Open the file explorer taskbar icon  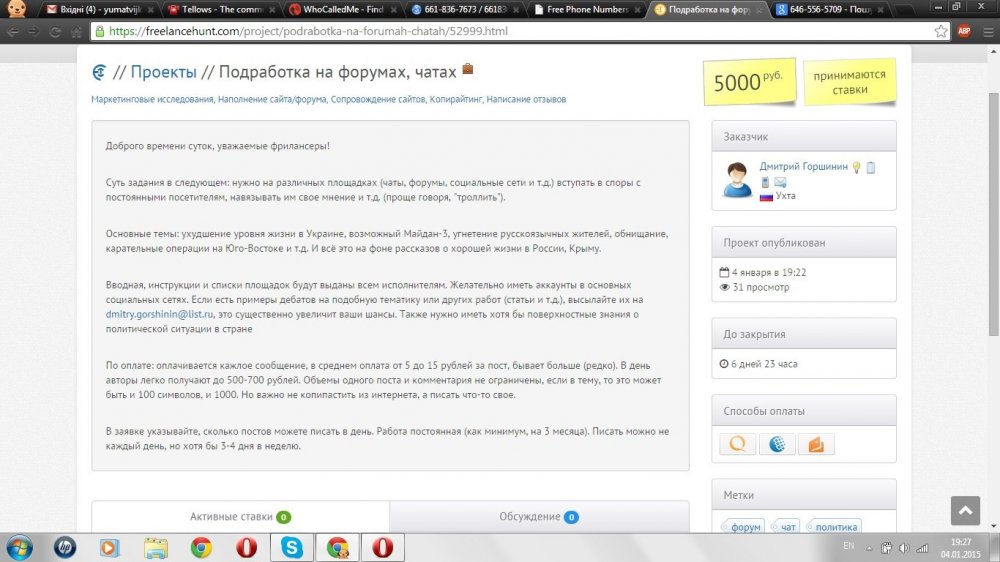tap(156, 548)
